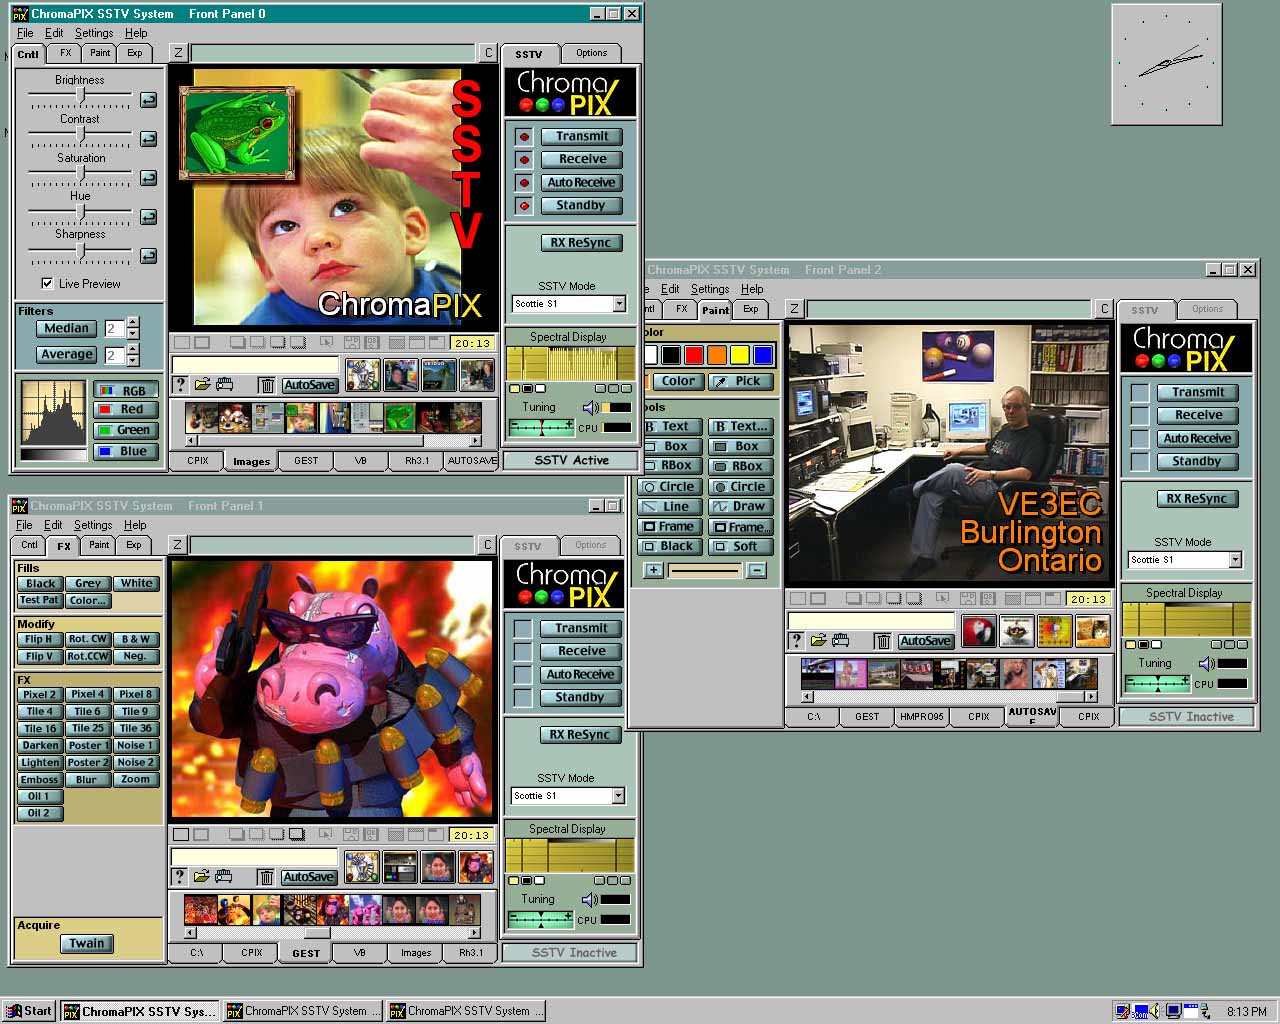Reset Brightness using its return arrow icon
This screenshot has width=1280, height=1024.
148,100
